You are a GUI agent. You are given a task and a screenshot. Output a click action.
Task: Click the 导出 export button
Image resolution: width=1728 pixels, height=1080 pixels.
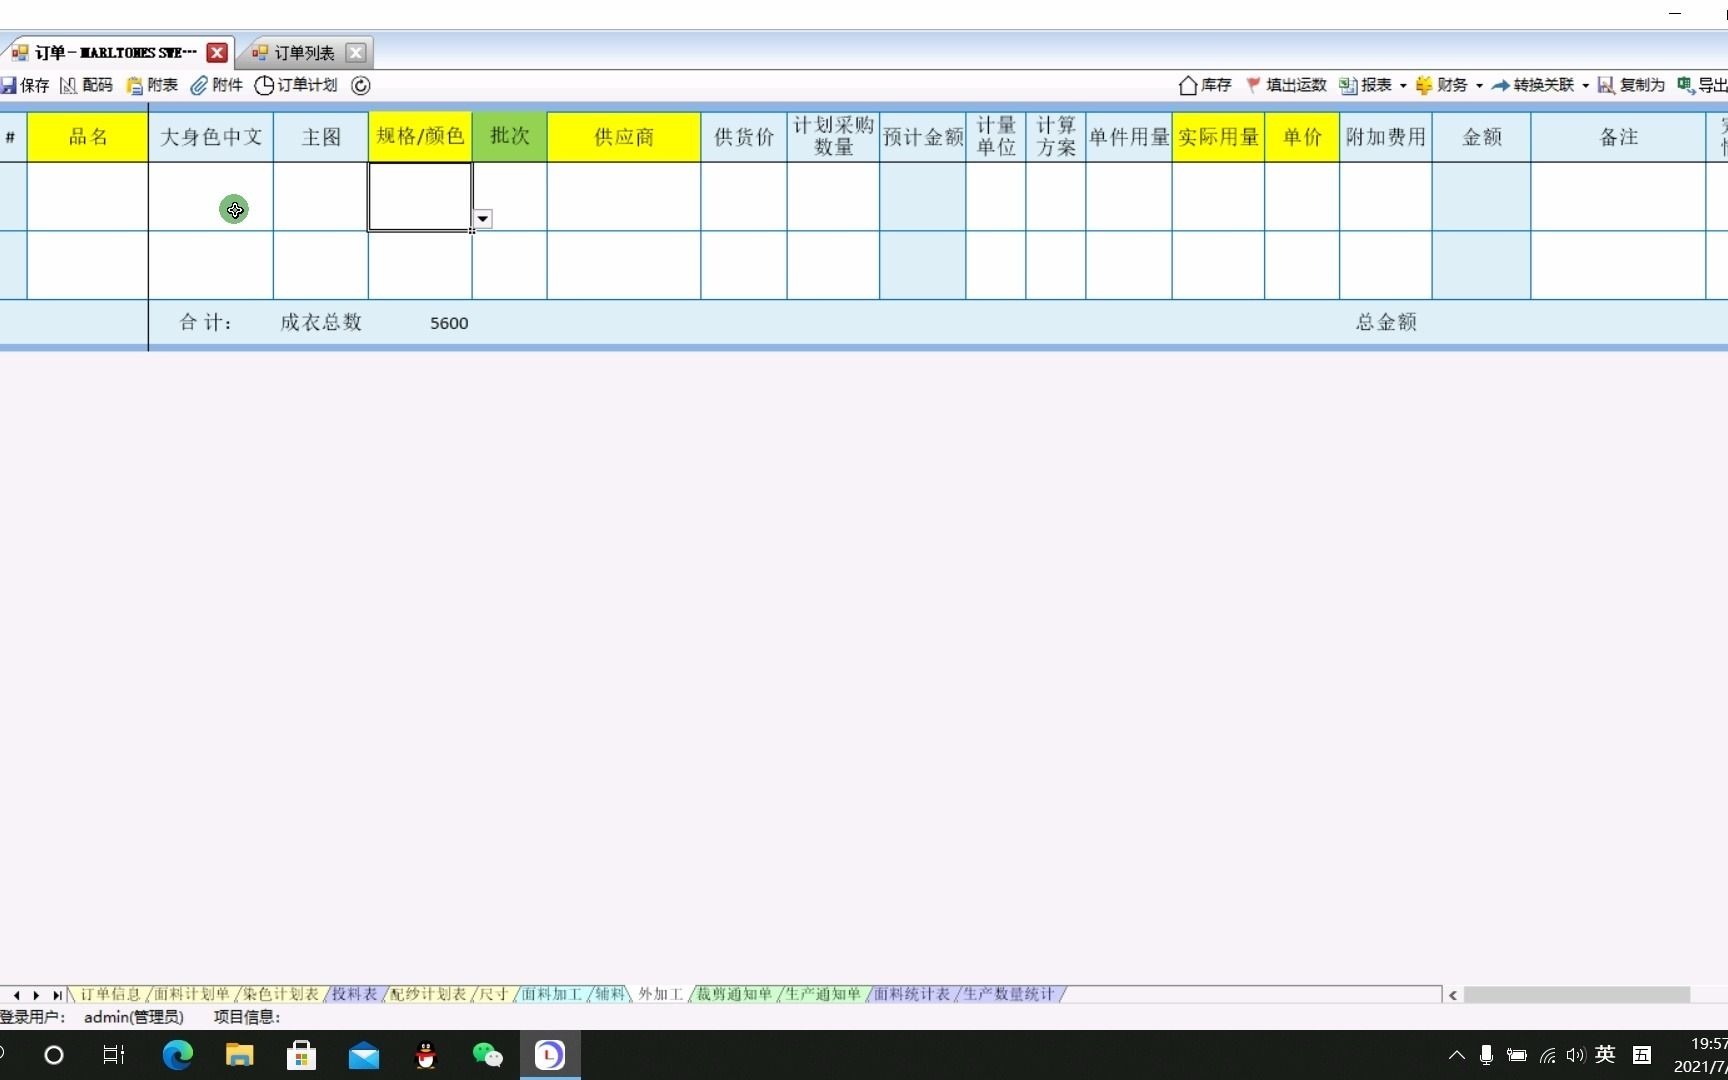pos(1702,85)
